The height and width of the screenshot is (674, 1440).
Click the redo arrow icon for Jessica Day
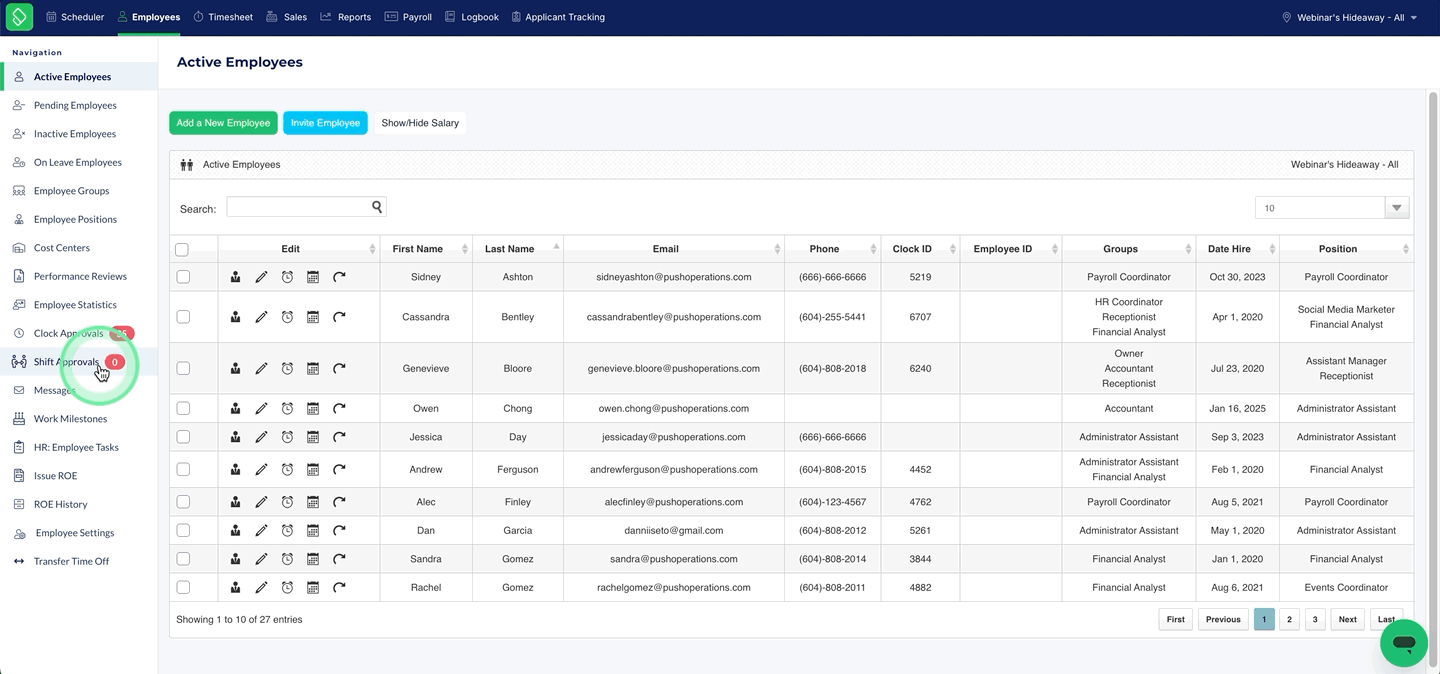[x=339, y=437]
